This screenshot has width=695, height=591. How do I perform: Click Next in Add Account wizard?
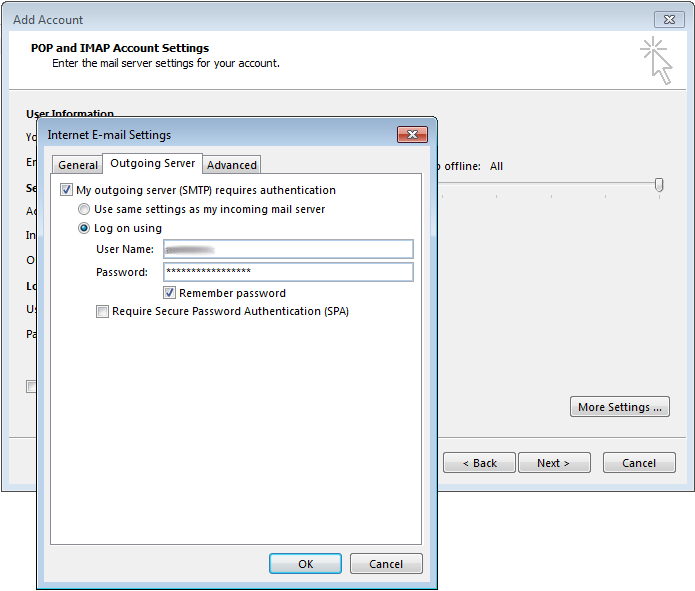click(x=554, y=463)
